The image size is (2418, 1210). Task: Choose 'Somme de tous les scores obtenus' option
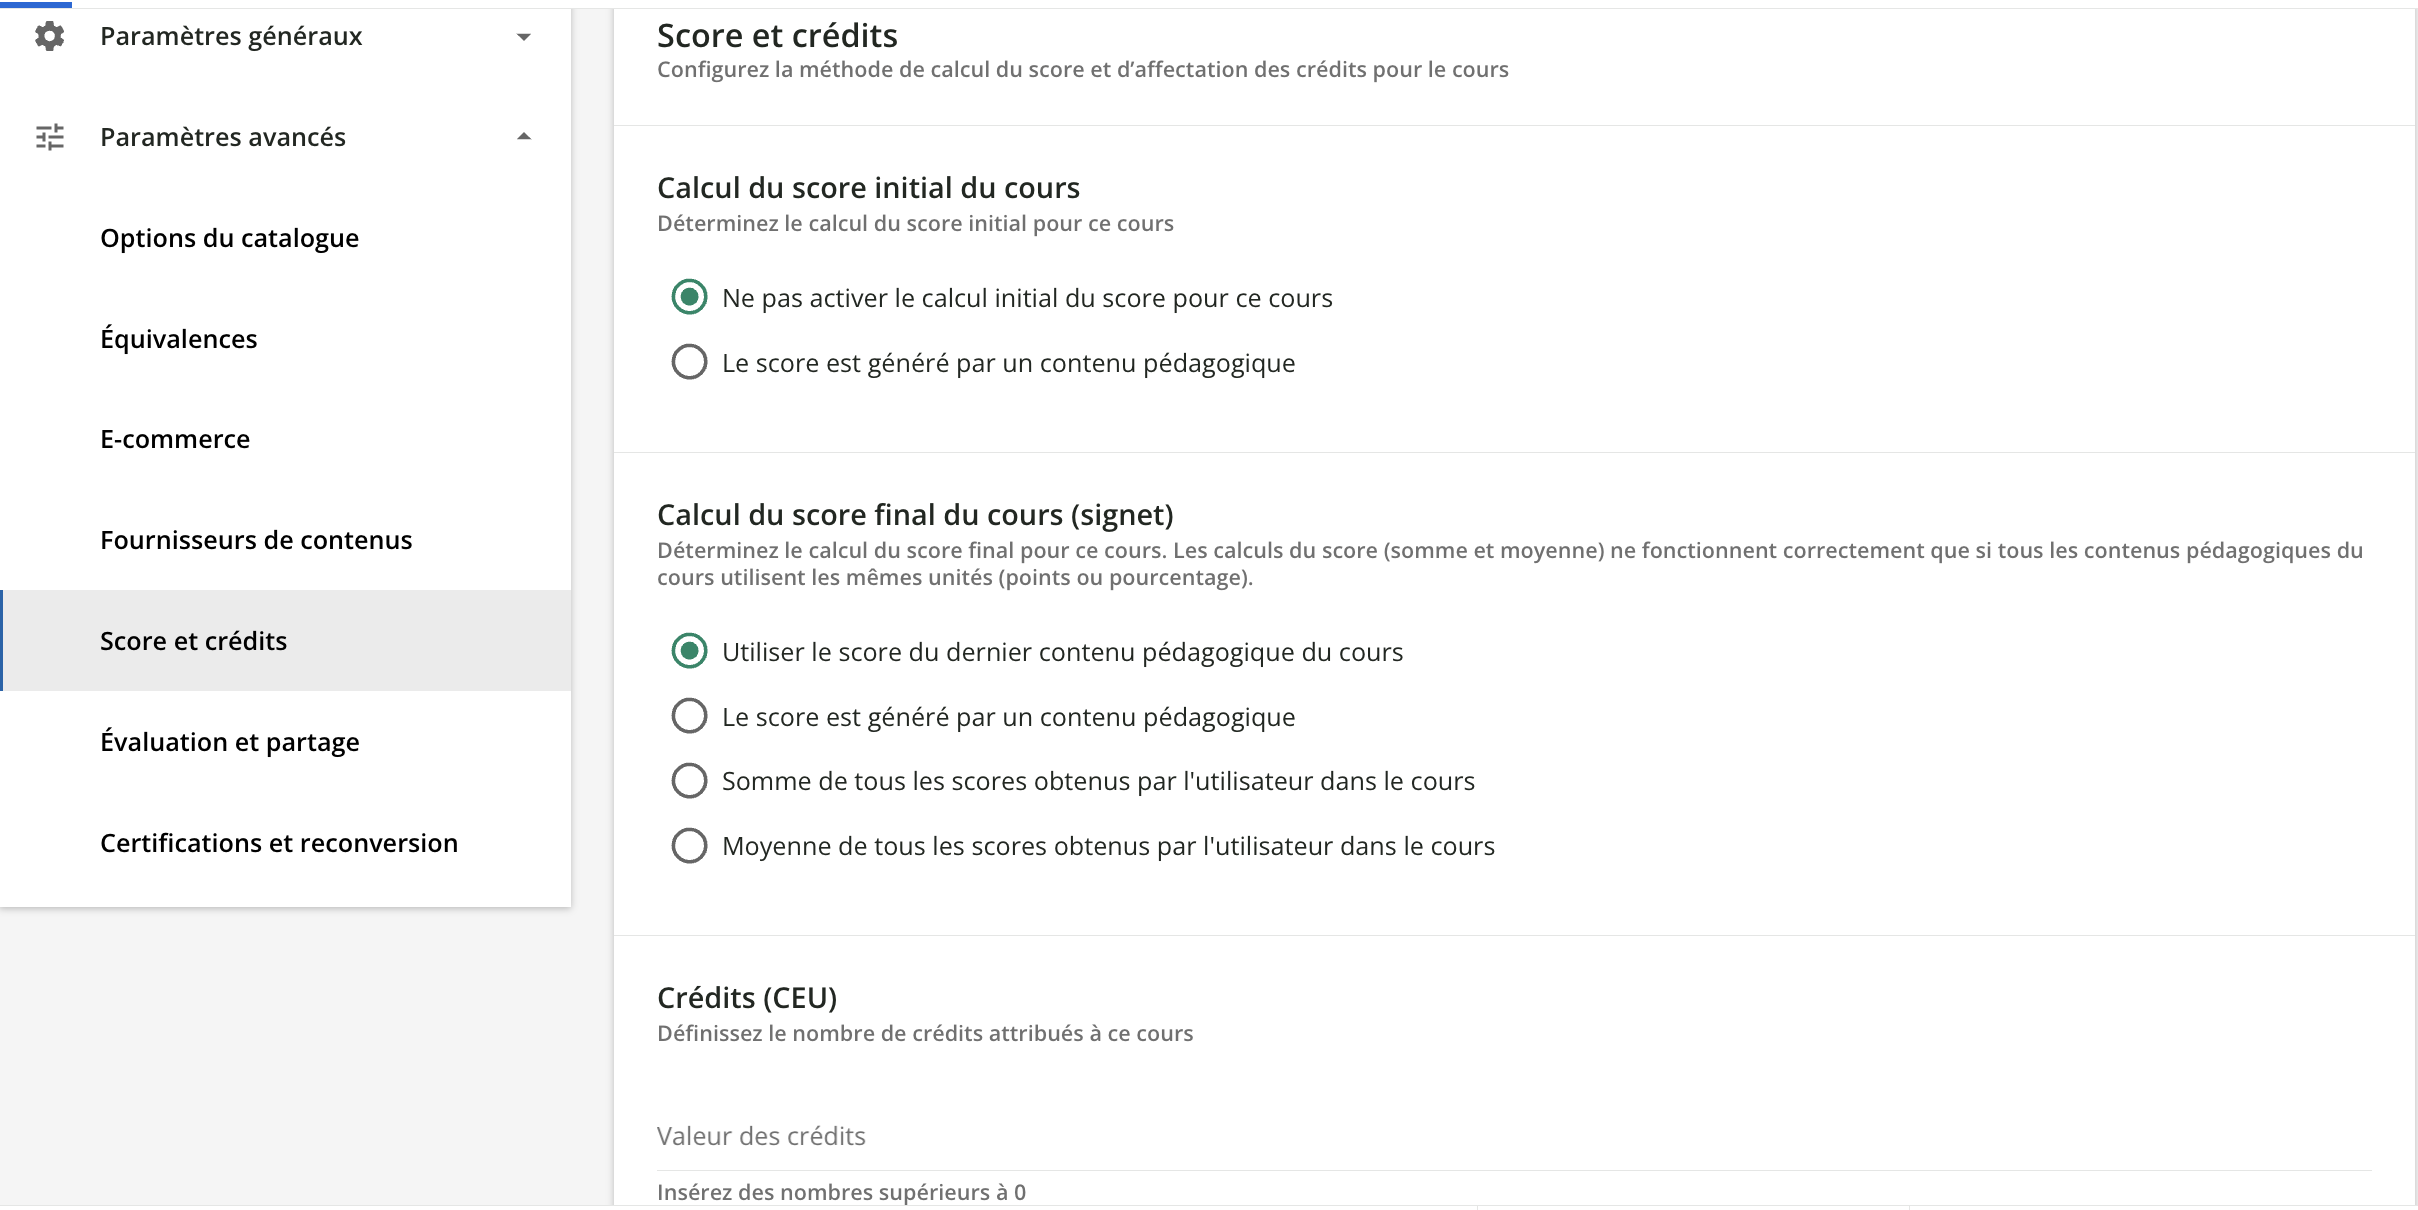pos(689,780)
